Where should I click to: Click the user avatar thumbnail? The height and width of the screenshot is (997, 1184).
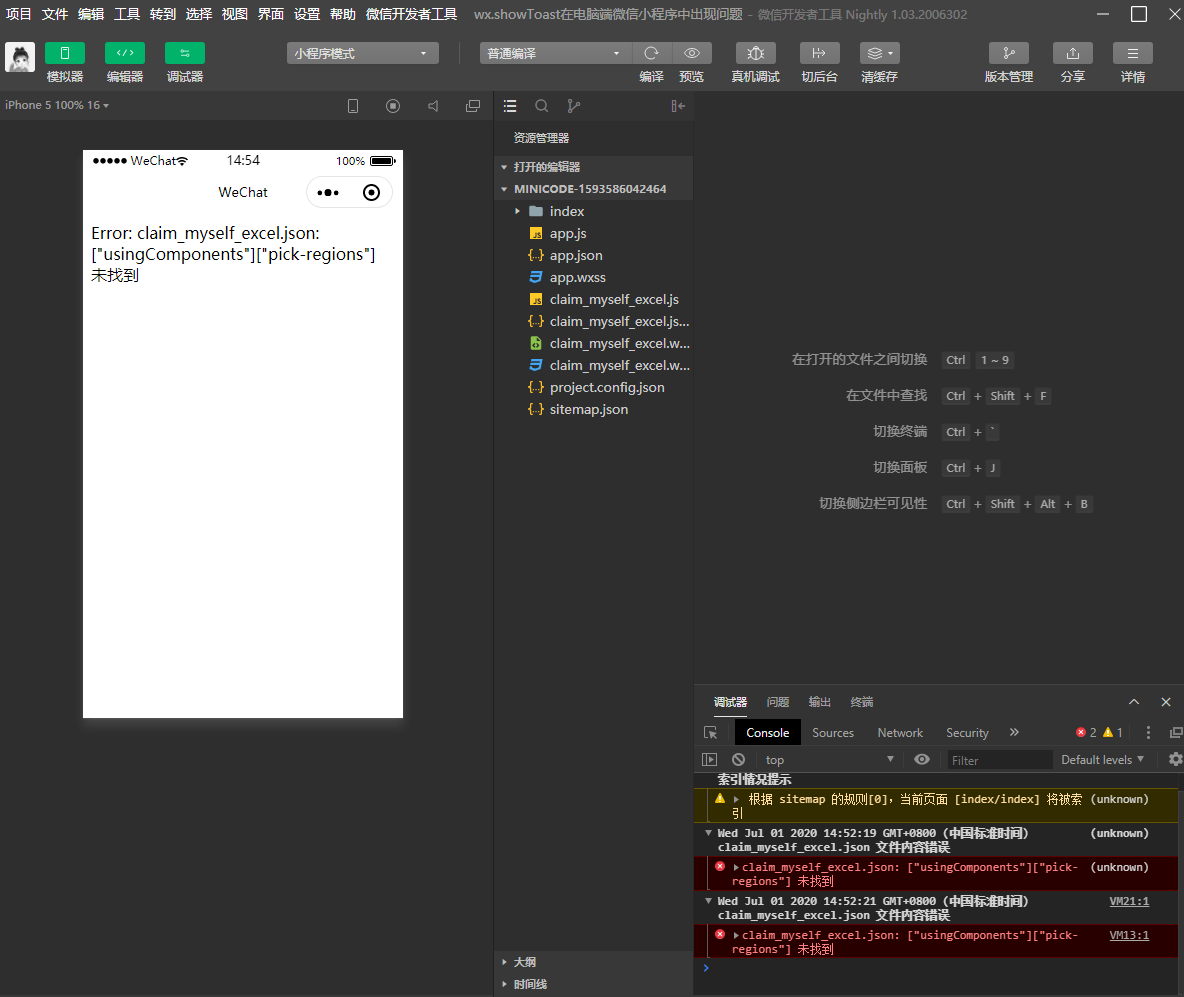[20, 57]
